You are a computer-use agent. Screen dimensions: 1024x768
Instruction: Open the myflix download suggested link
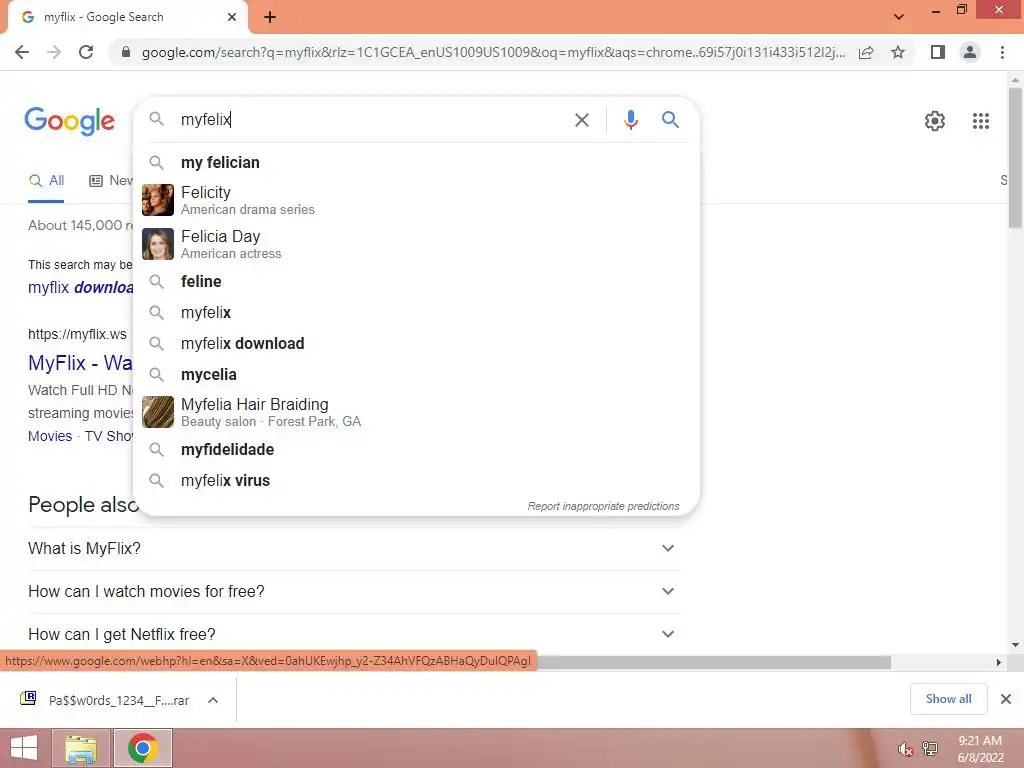pyautogui.click(x=81, y=287)
